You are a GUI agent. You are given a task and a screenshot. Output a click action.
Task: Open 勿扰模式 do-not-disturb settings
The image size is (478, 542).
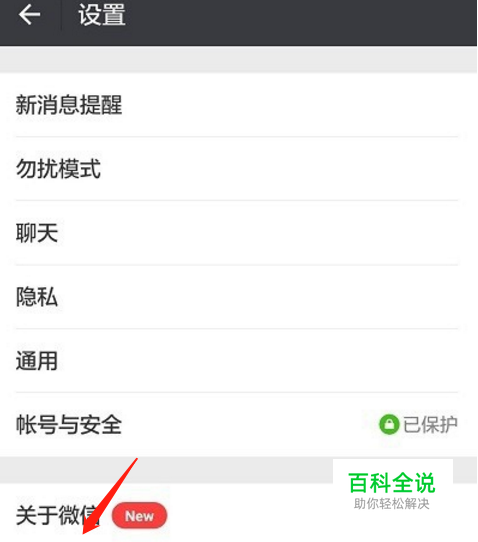point(238,169)
